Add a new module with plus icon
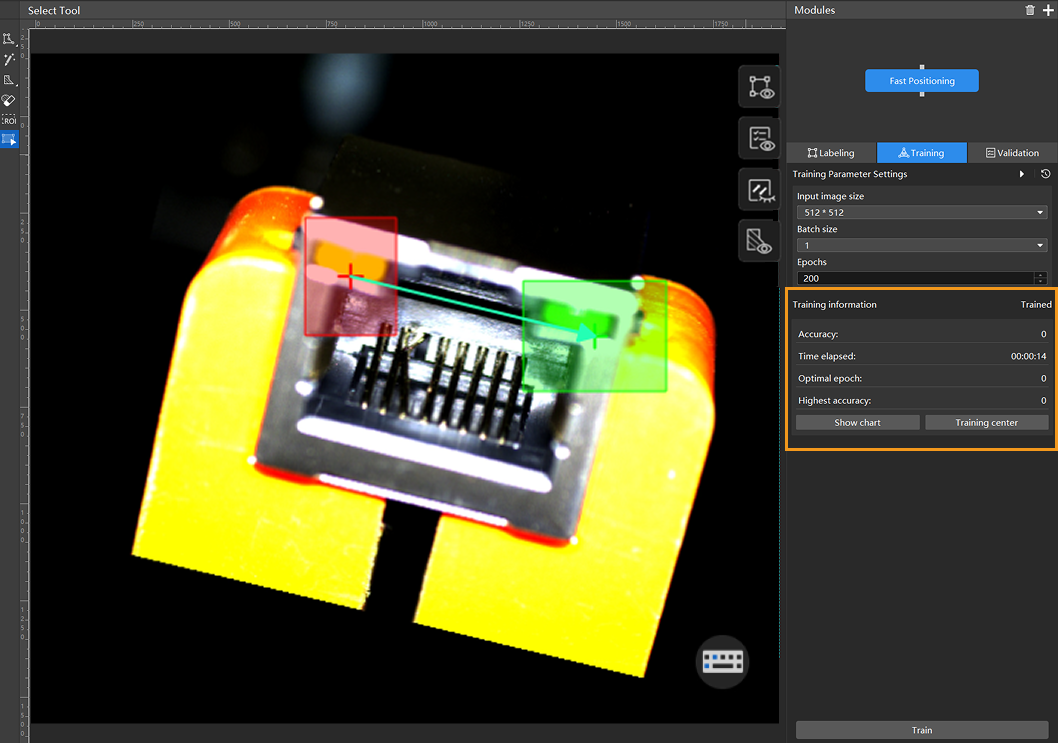Viewport: 1058px width, 743px height. [1047, 10]
